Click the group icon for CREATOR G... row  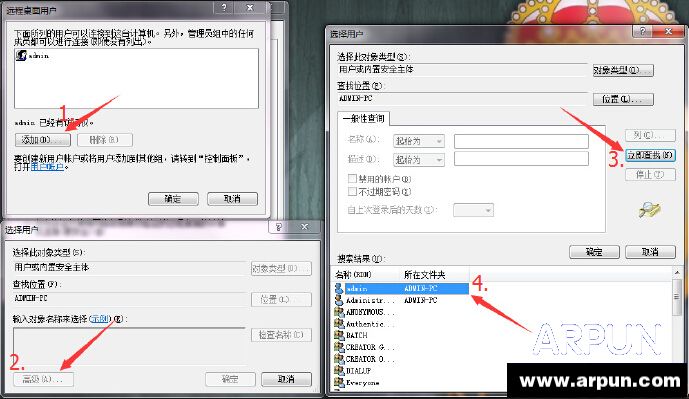[x=339, y=347]
